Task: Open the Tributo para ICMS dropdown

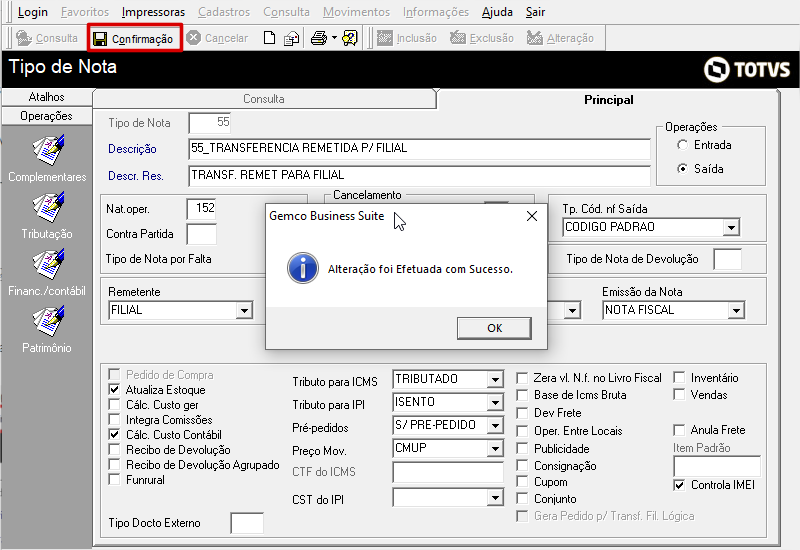Action: [x=495, y=380]
